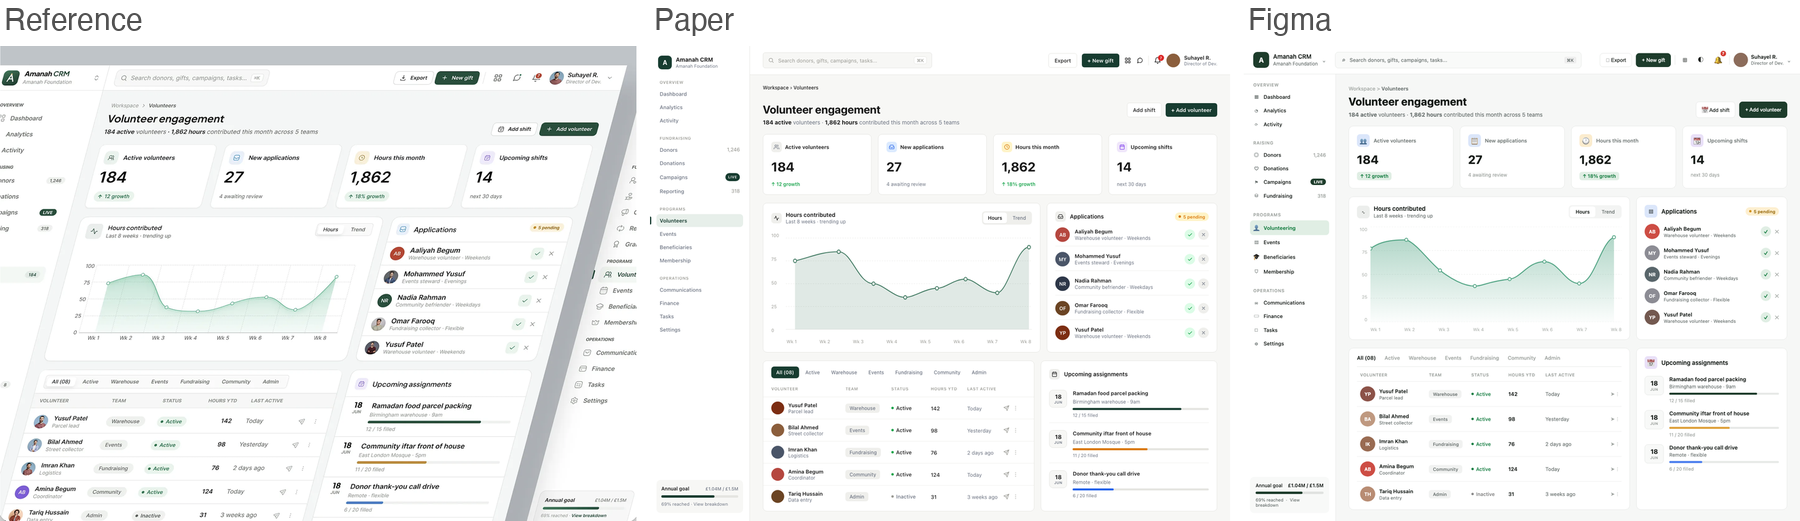Select the Warehouse tab in Paper panel
This screenshot has width=1800, height=521.
point(844,372)
